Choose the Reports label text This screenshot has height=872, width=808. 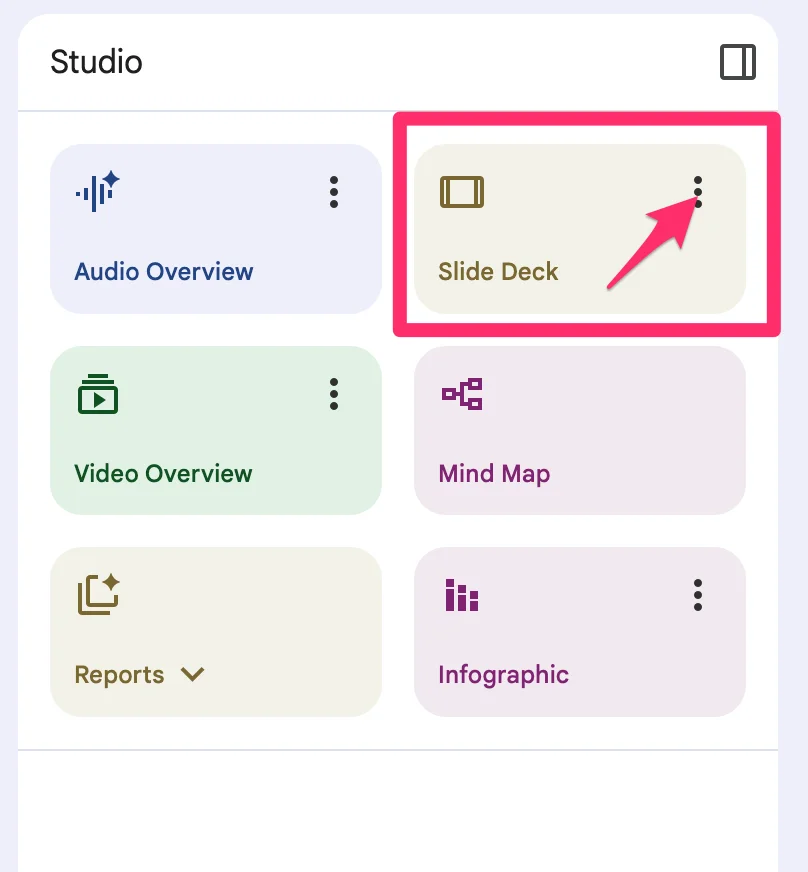tap(119, 675)
